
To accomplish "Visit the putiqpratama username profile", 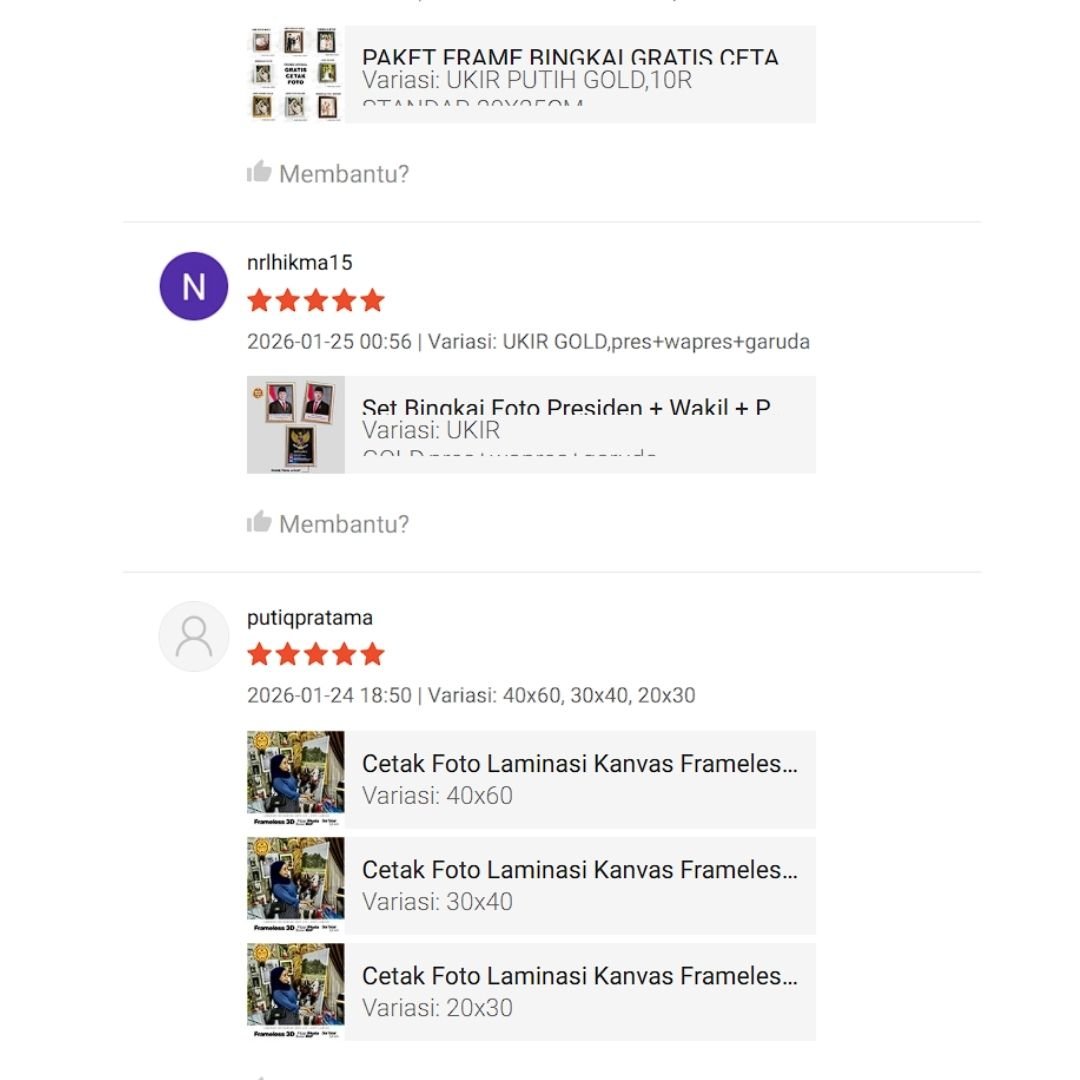I will [x=309, y=618].
